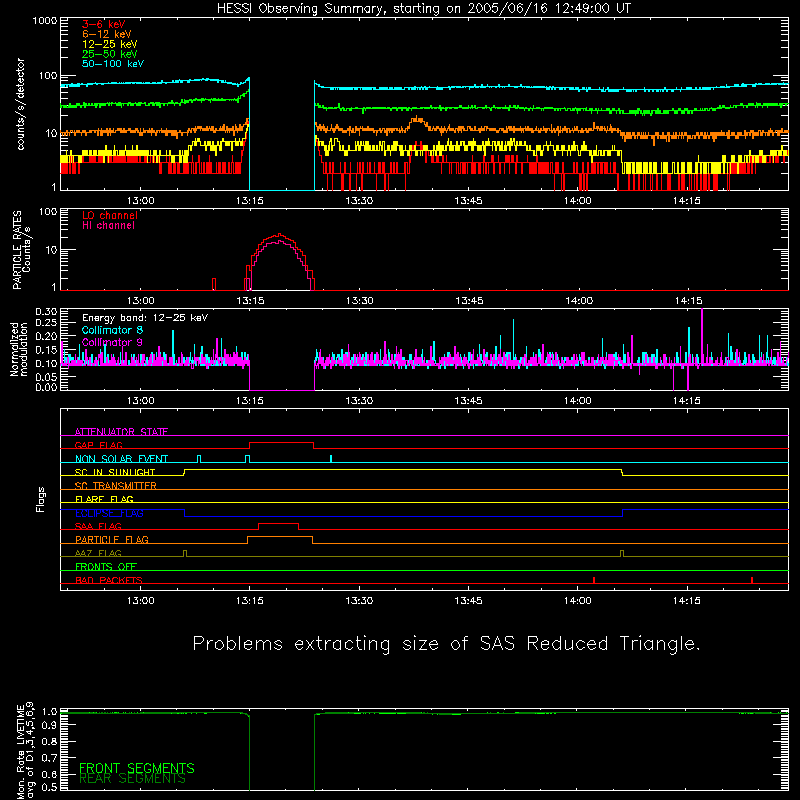Click the HESSI Observing Summary title text

click(424, 9)
